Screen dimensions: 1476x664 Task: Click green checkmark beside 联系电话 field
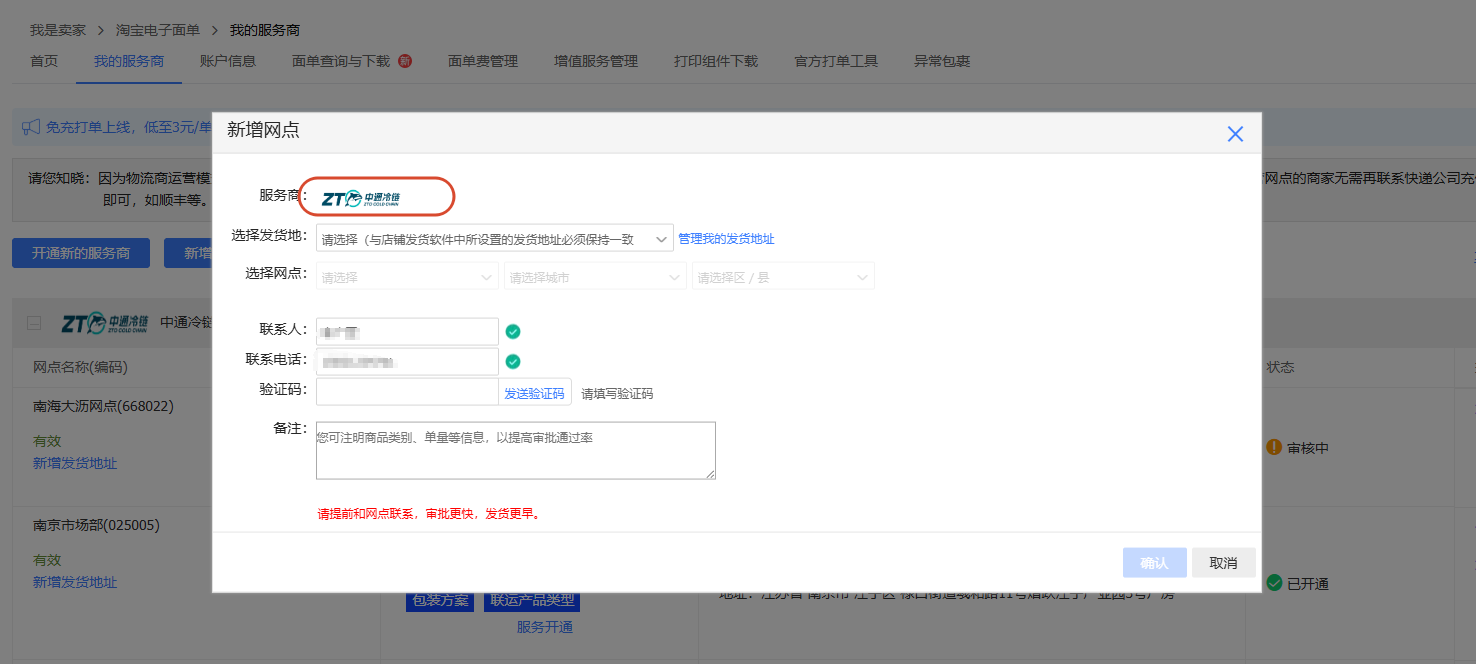click(x=513, y=362)
